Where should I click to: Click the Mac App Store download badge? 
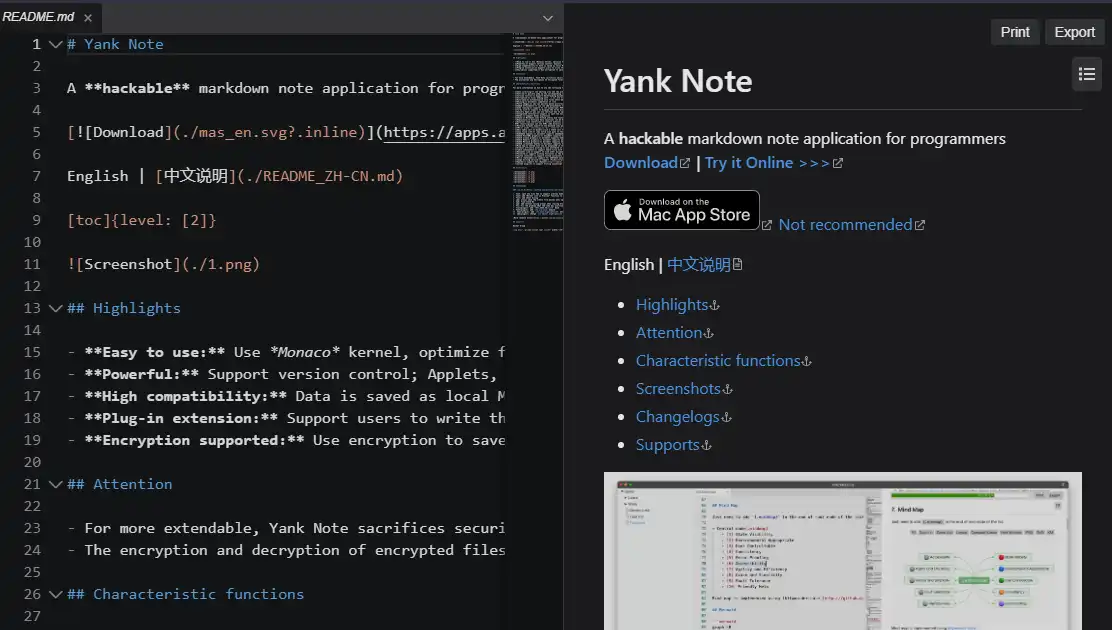coord(682,210)
